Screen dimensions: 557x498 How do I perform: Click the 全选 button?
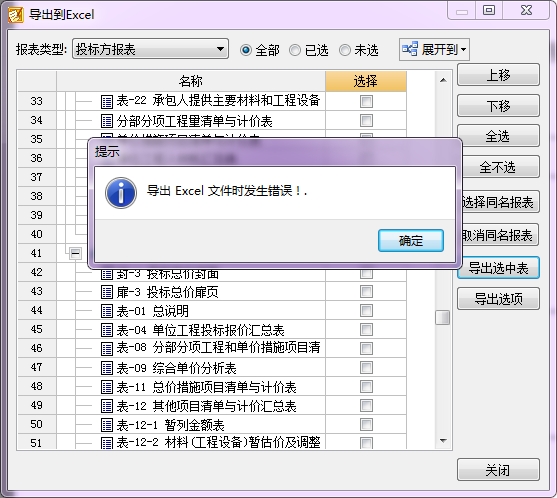pos(498,136)
